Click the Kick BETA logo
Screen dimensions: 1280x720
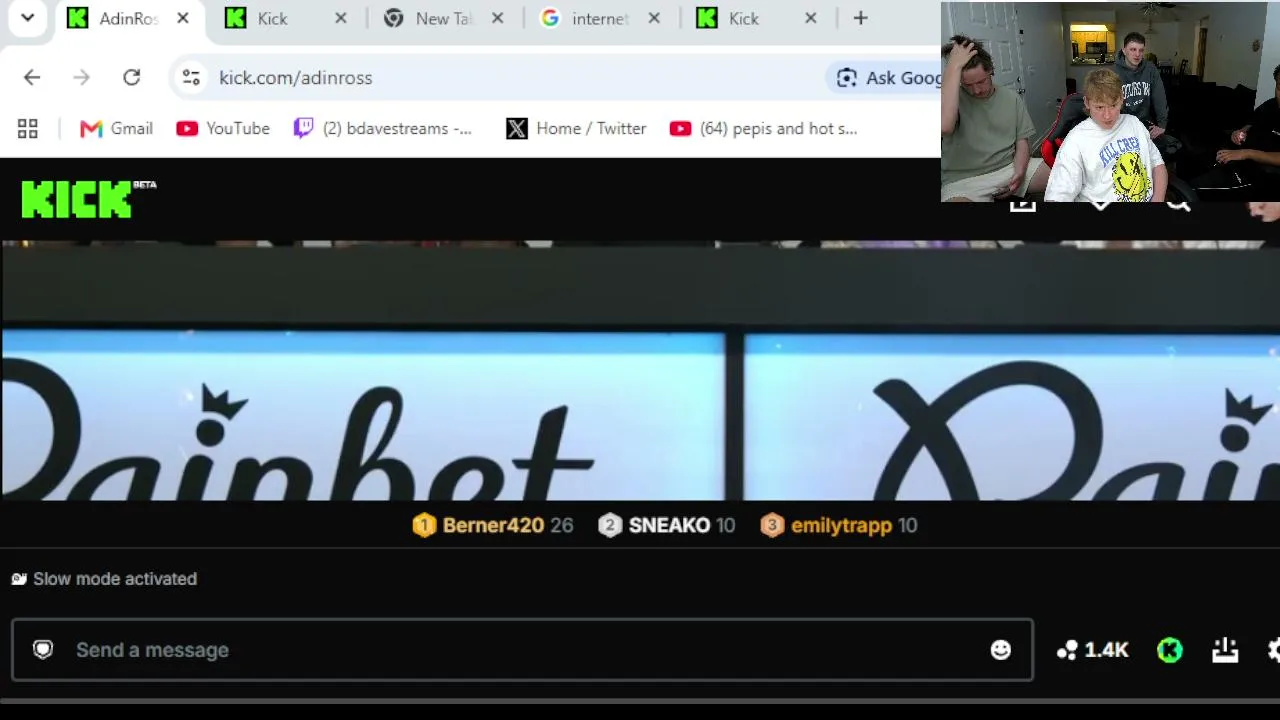(88, 199)
